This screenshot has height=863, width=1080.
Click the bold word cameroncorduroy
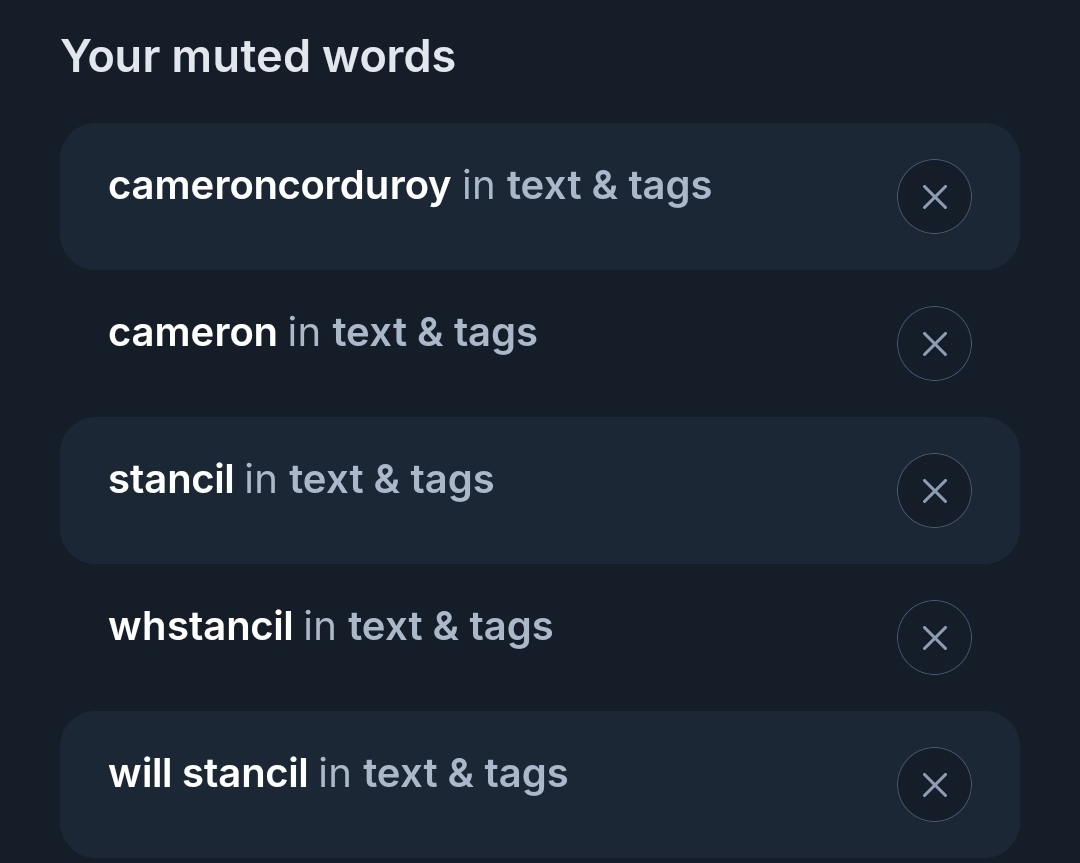tap(279, 186)
